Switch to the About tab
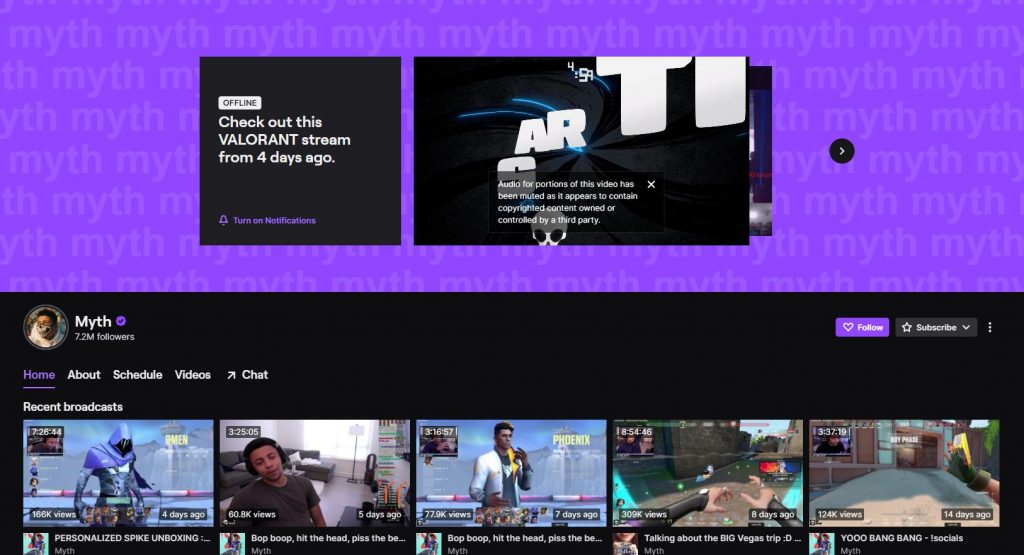1024x555 pixels. tap(84, 375)
